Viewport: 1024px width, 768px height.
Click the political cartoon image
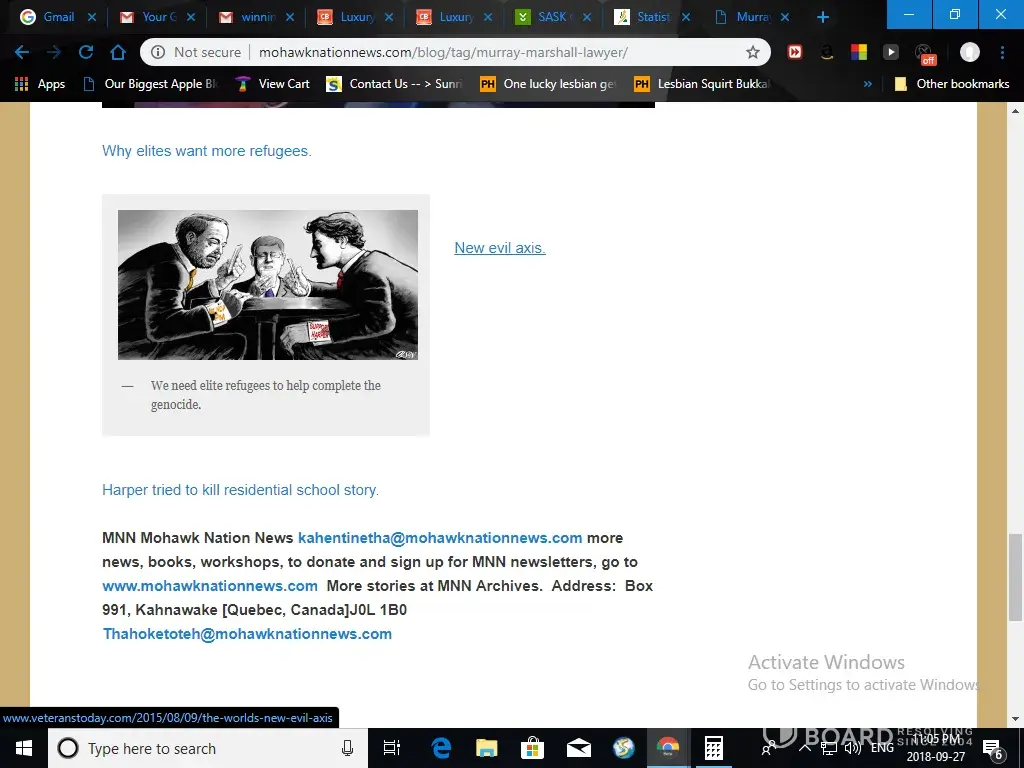pyautogui.click(x=267, y=284)
